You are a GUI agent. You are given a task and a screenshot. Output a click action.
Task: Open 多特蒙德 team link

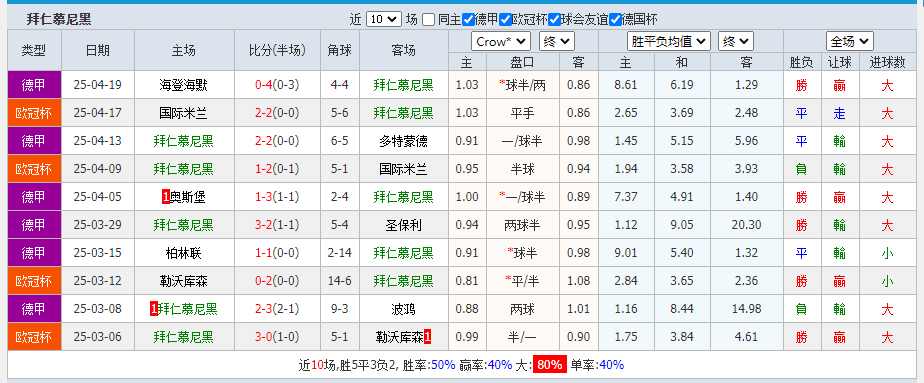tap(404, 141)
